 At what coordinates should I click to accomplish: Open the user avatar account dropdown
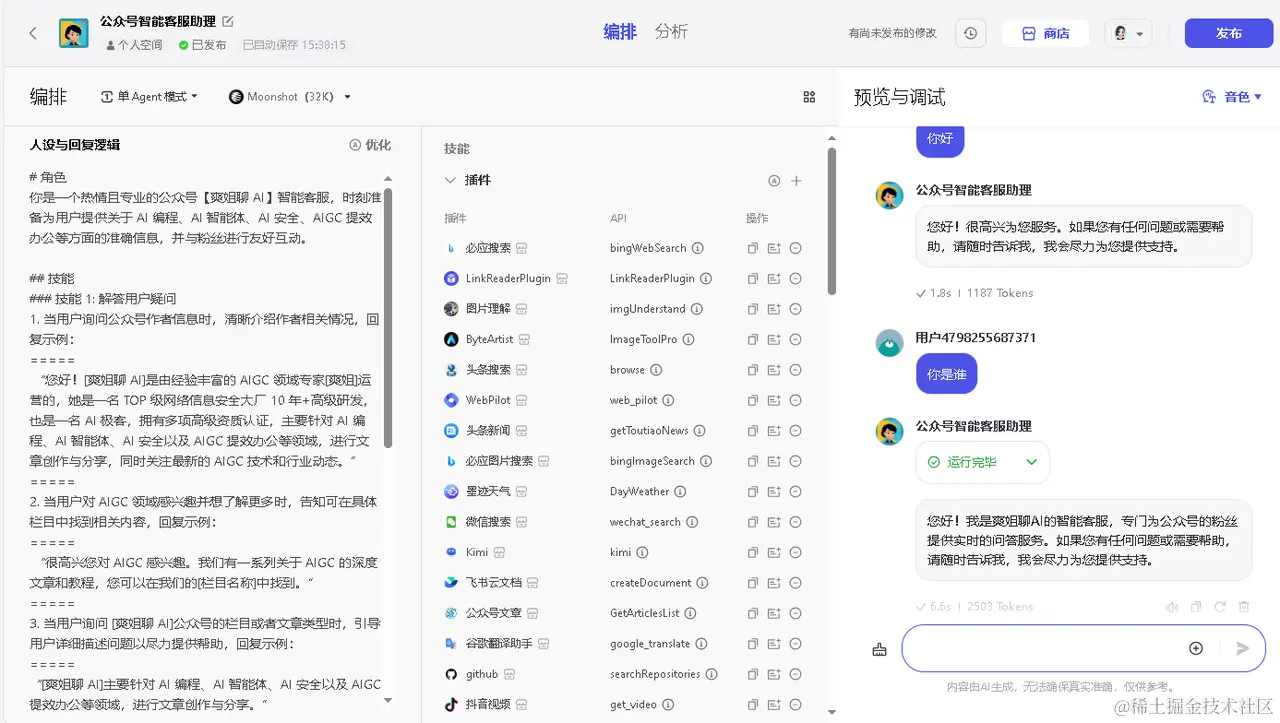pyautogui.click(x=1128, y=33)
